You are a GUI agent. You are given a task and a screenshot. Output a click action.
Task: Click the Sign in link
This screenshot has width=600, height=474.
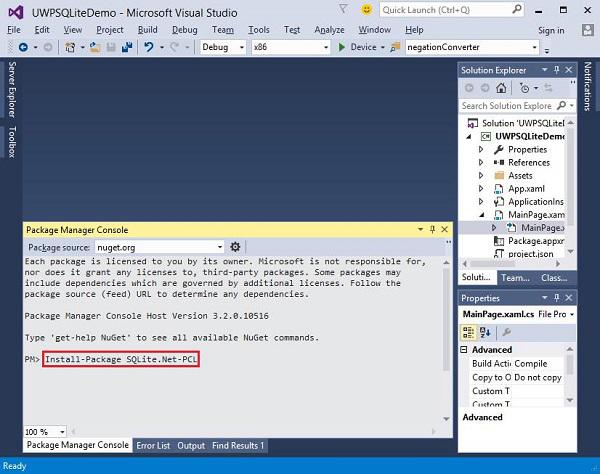(x=550, y=30)
